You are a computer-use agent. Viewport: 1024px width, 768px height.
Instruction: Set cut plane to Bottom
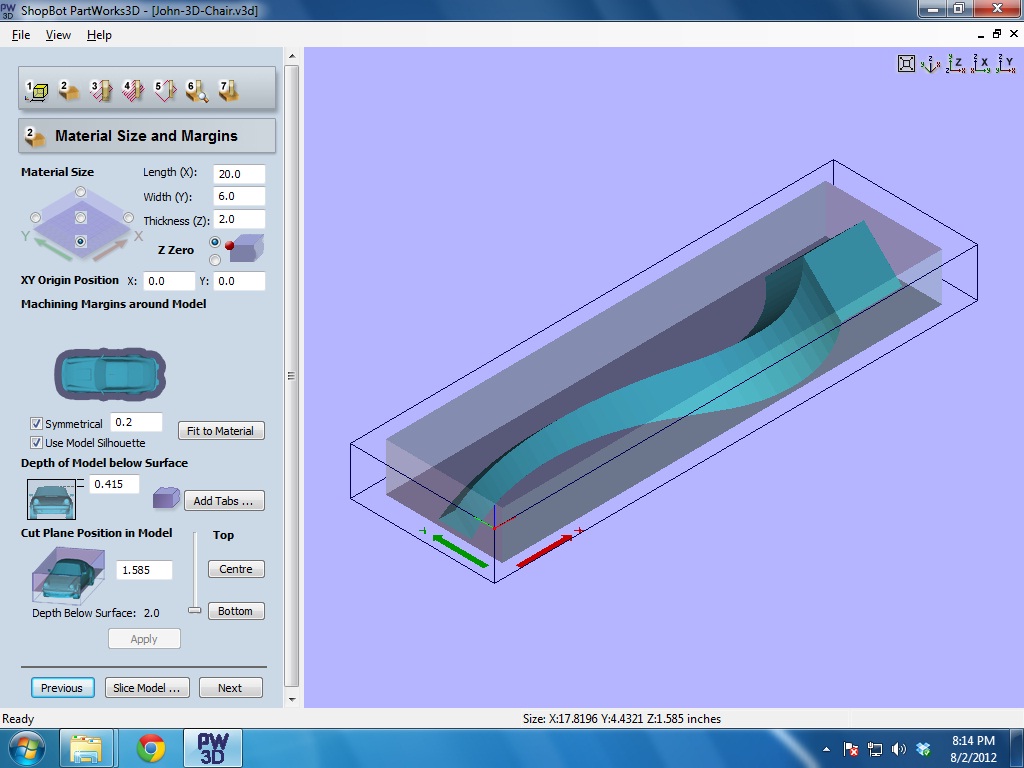pyautogui.click(x=236, y=611)
